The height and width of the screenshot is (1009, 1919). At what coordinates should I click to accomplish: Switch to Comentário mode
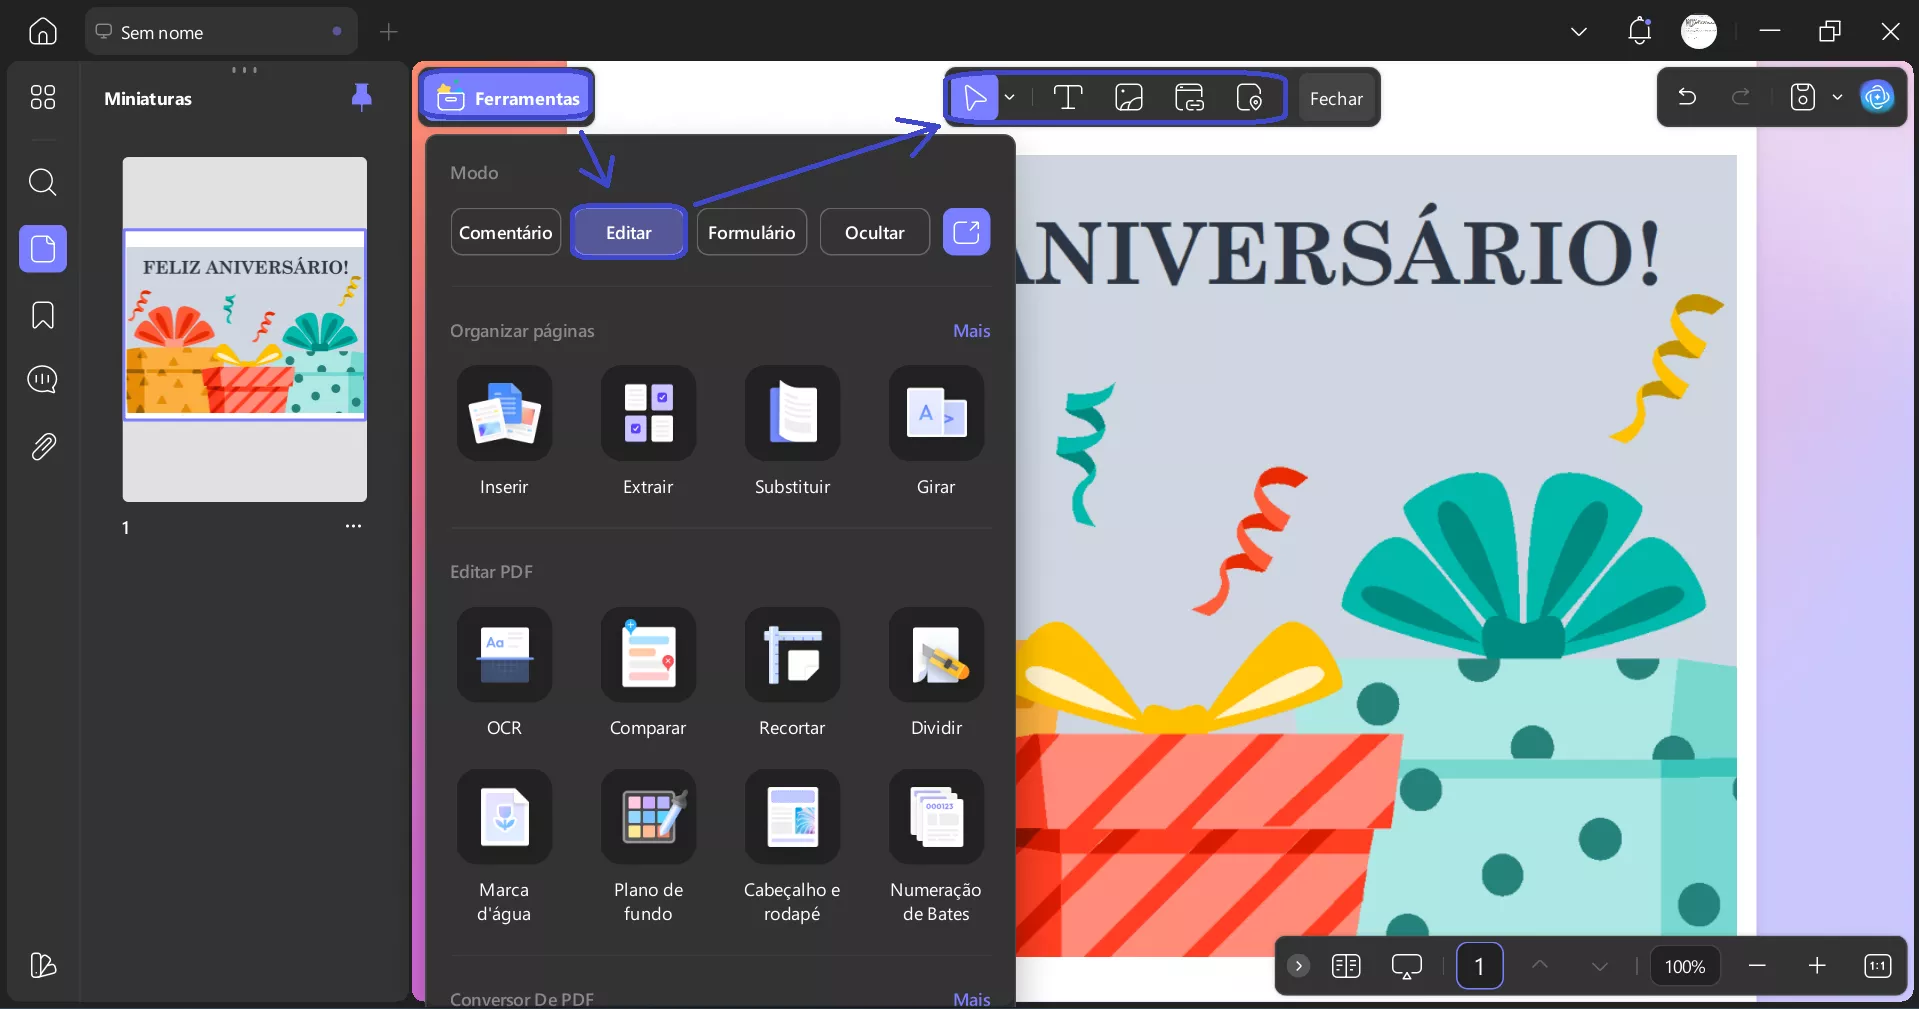505,231
